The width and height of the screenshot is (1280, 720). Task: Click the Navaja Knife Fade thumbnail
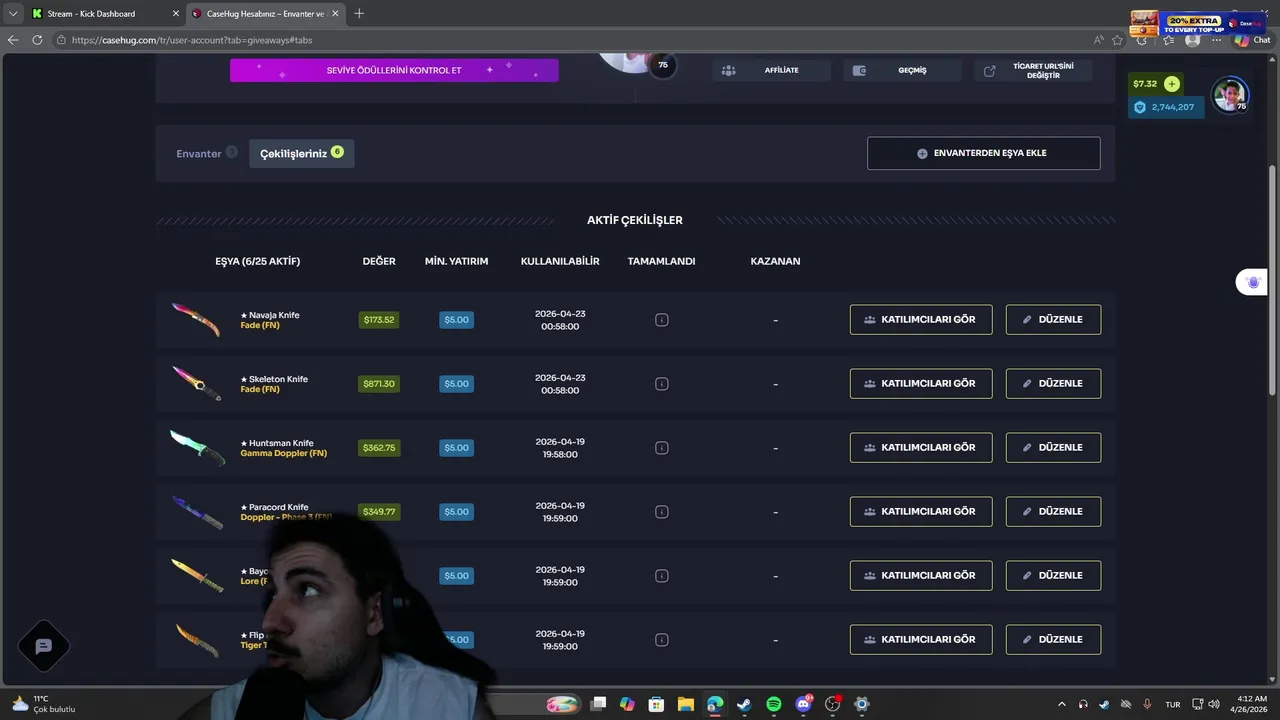coord(196,319)
